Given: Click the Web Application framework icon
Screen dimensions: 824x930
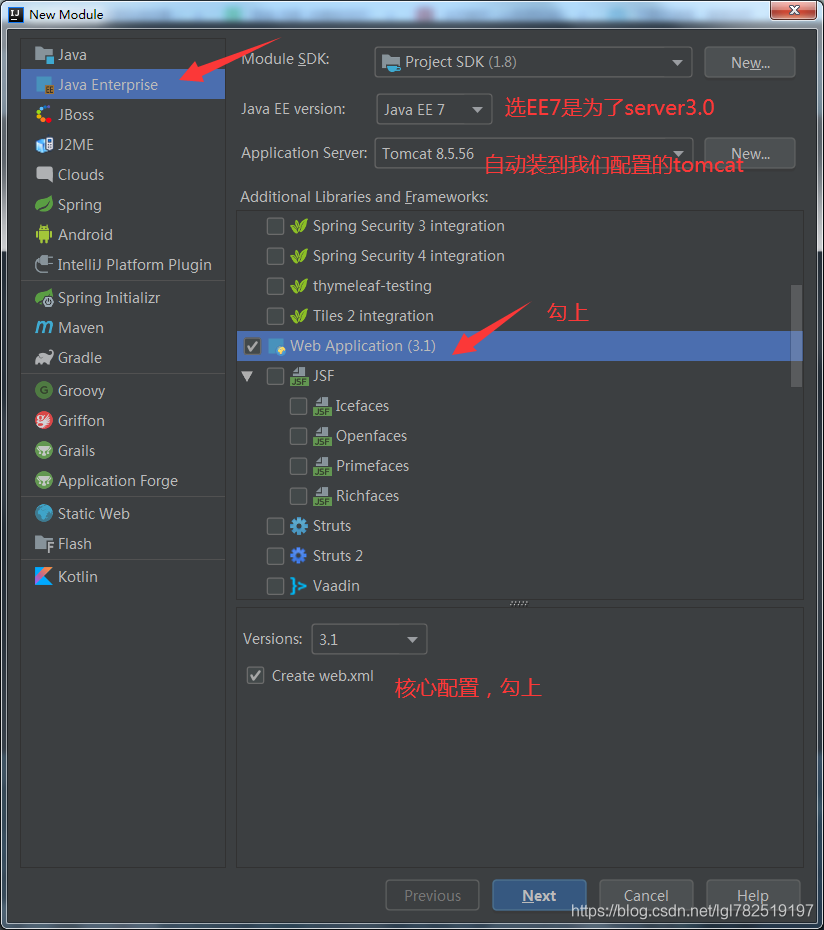Looking at the screenshot, I should [x=276, y=346].
